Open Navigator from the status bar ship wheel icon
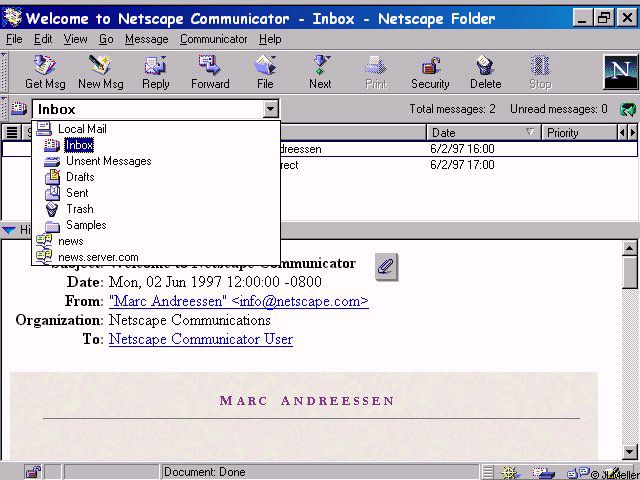Screen dimensions: 640x480 tap(509, 472)
